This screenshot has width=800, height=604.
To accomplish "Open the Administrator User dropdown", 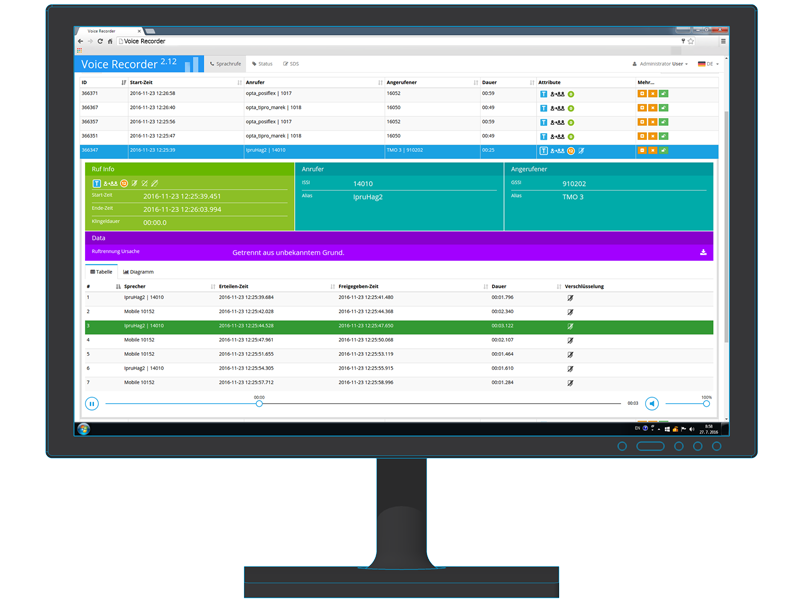I will [661, 64].
